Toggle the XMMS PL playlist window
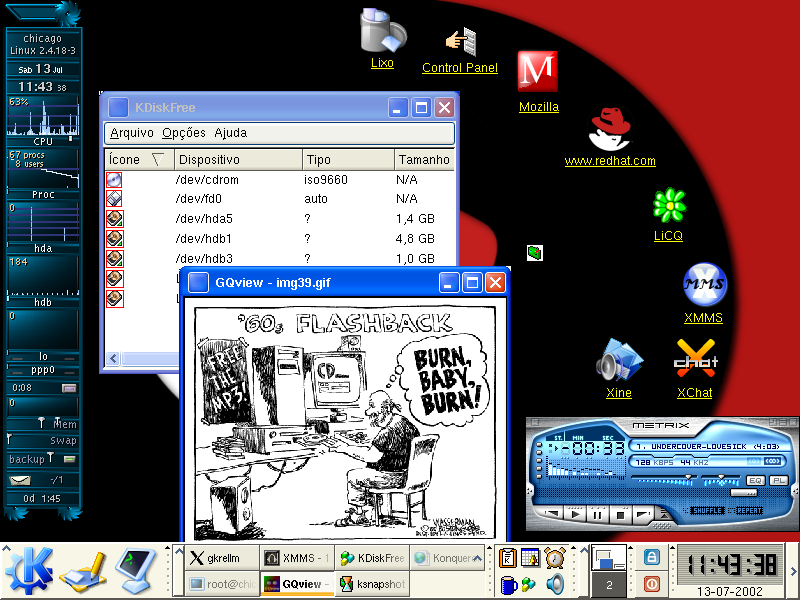Image resolution: width=800 pixels, height=600 pixels. click(x=779, y=481)
